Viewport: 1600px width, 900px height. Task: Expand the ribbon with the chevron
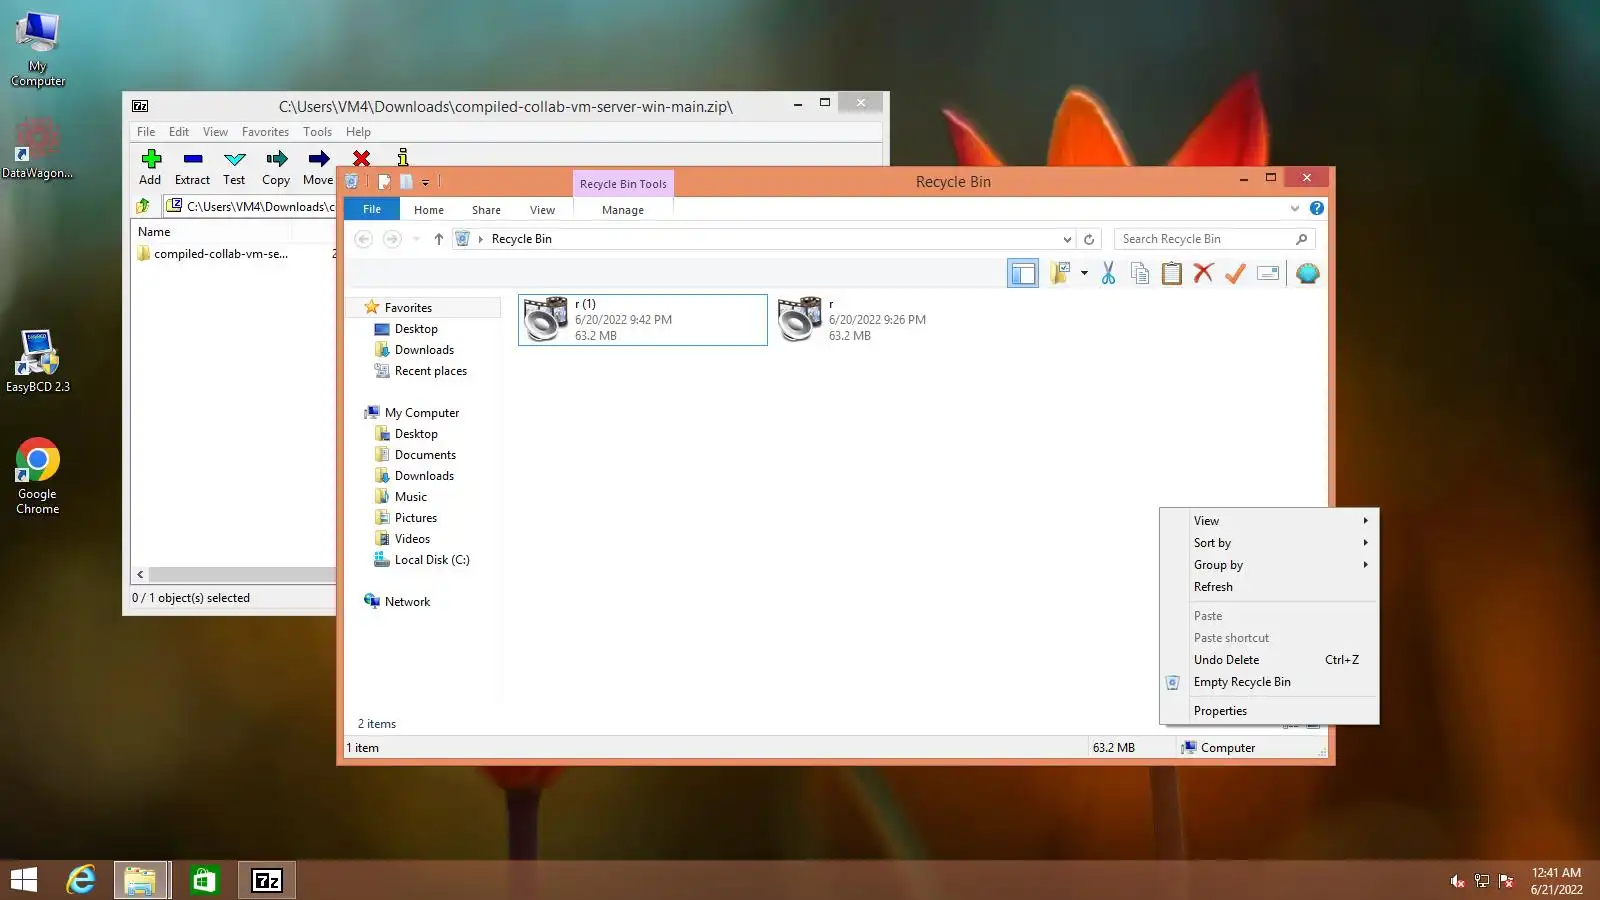tap(1295, 208)
